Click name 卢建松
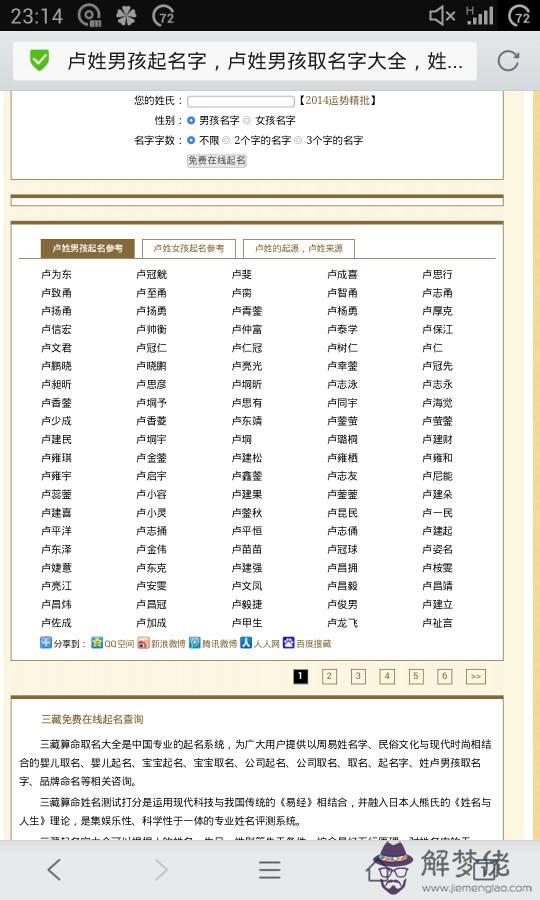Image resolution: width=540 pixels, height=900 pixels. [x=247, y=457]
